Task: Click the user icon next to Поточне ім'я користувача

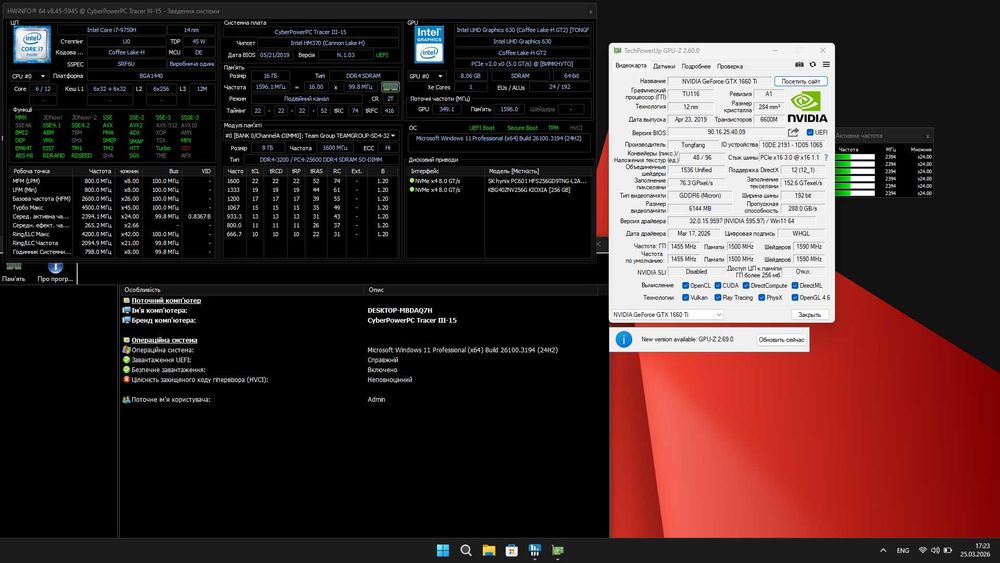Action: (126, 399)
